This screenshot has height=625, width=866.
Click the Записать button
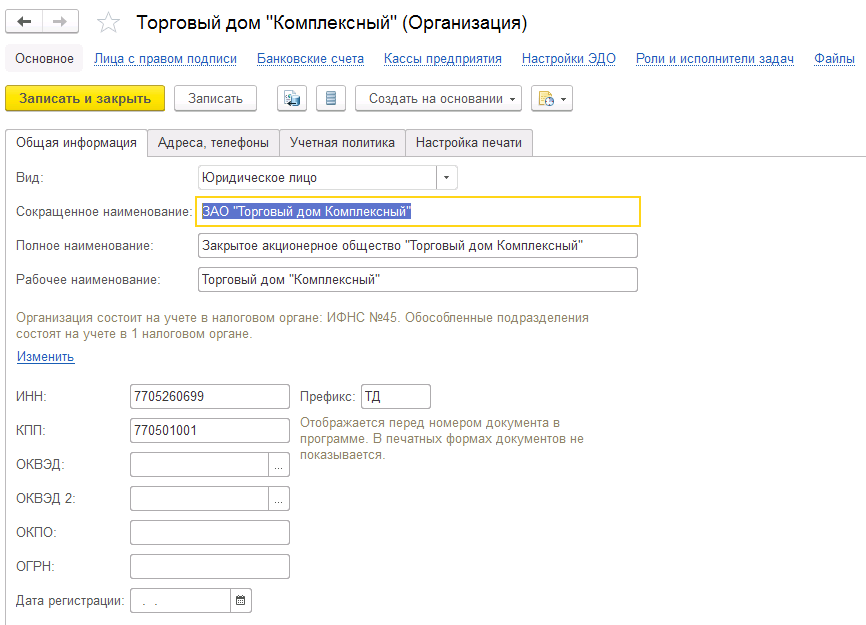coord(215,98)
